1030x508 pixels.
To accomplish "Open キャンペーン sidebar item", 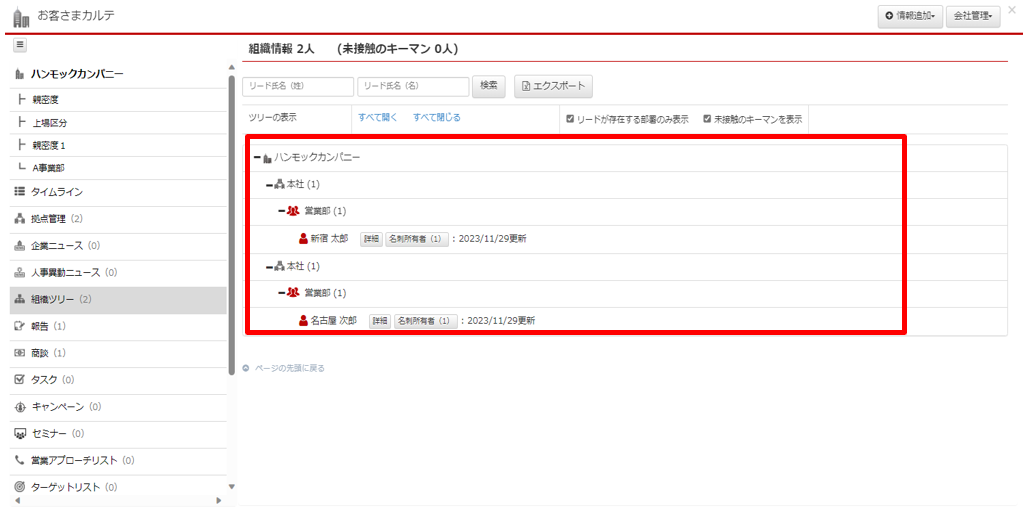I will [57, 407].
